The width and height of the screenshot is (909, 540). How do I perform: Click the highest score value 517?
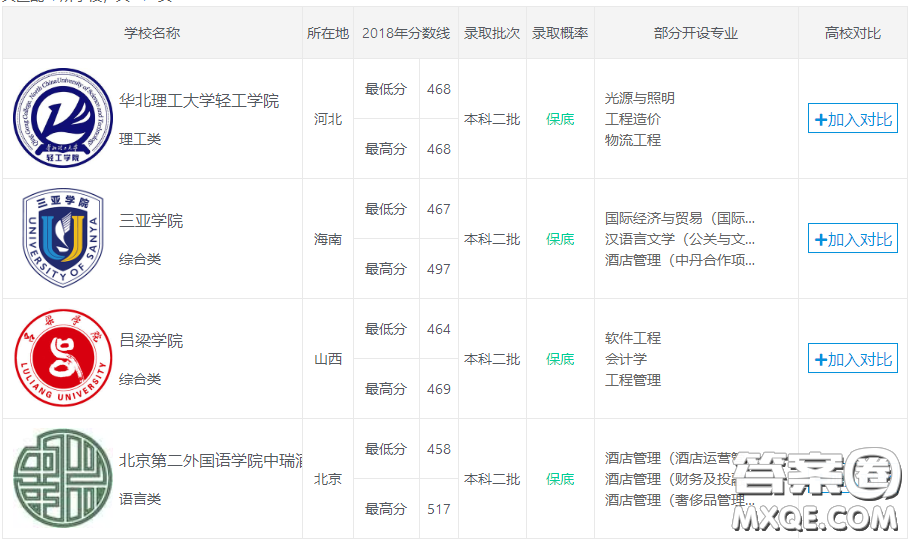point(439,509)
